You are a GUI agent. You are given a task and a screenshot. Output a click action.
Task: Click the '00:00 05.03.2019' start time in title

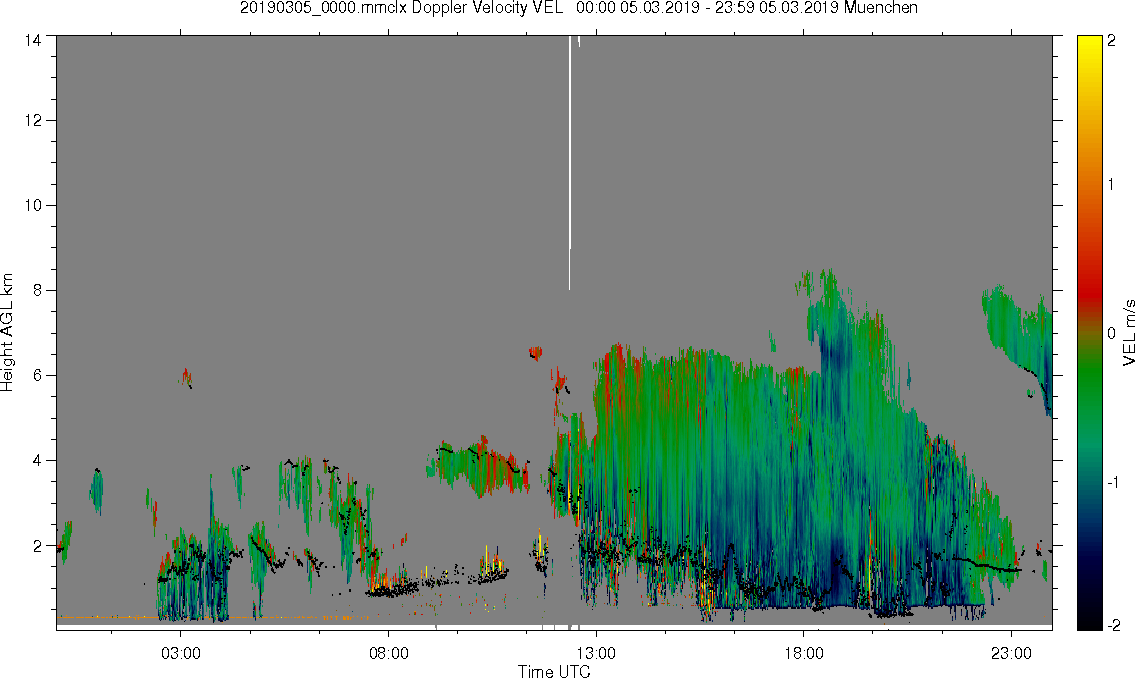pyautogui.click(x=638, y=8)
